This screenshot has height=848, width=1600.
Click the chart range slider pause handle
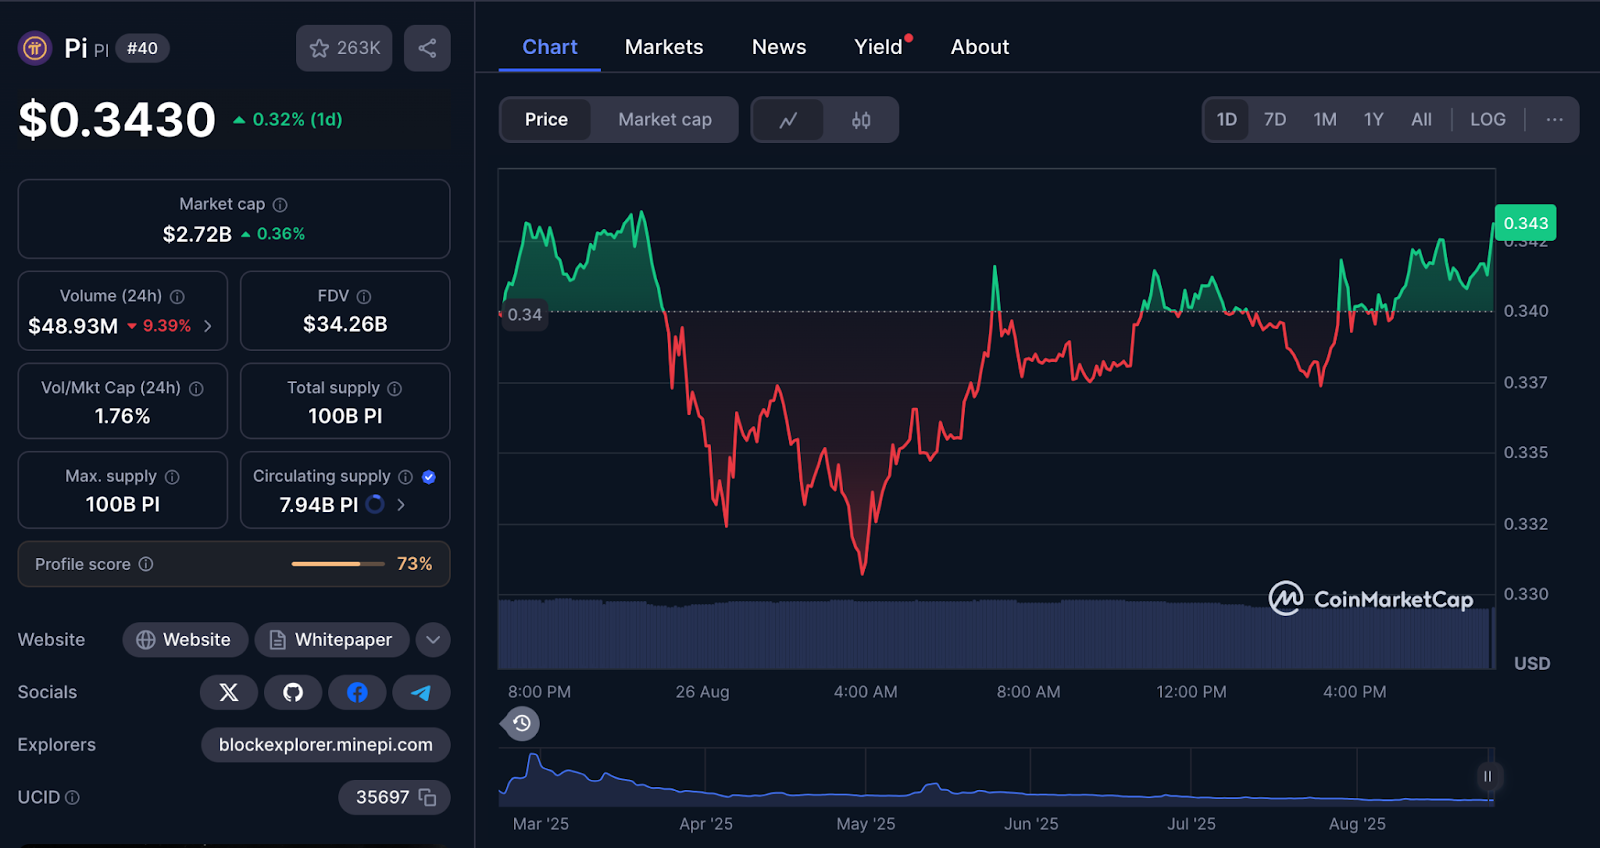click(1487, 776)
